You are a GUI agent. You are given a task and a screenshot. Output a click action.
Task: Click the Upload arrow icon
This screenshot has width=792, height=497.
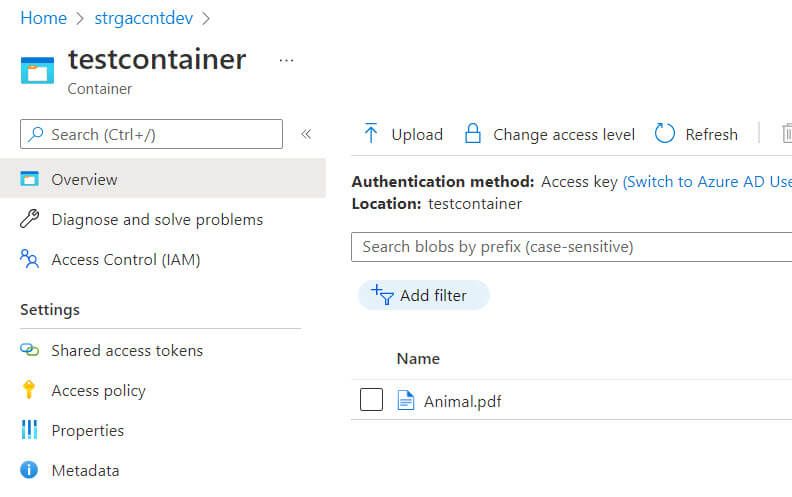pyautogui.click(x=371, y=134)
